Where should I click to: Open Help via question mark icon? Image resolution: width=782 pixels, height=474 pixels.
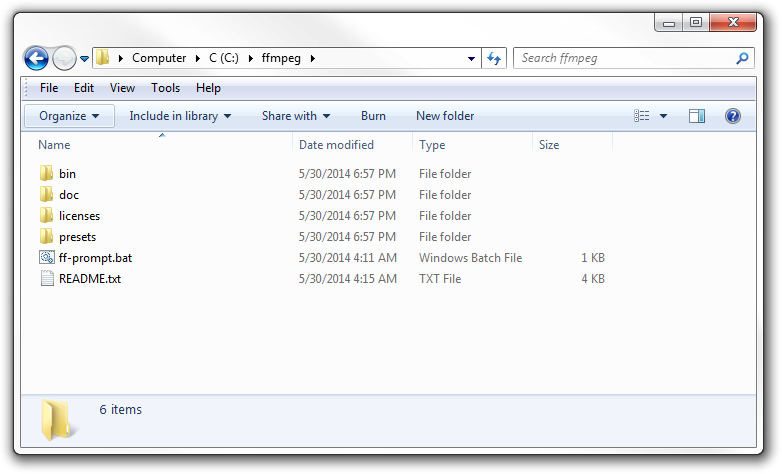point(733,116)
